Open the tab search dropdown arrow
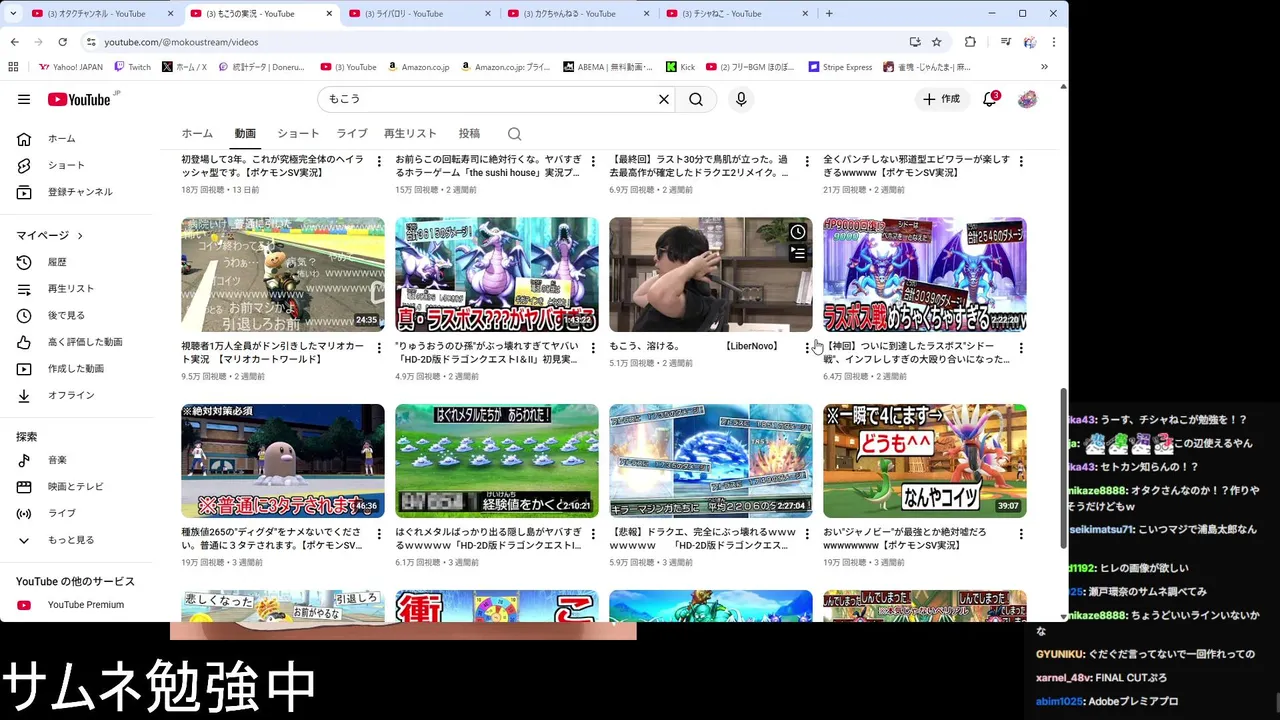The width and height of the screenshot is (1280, 720). tap(13, 14)
